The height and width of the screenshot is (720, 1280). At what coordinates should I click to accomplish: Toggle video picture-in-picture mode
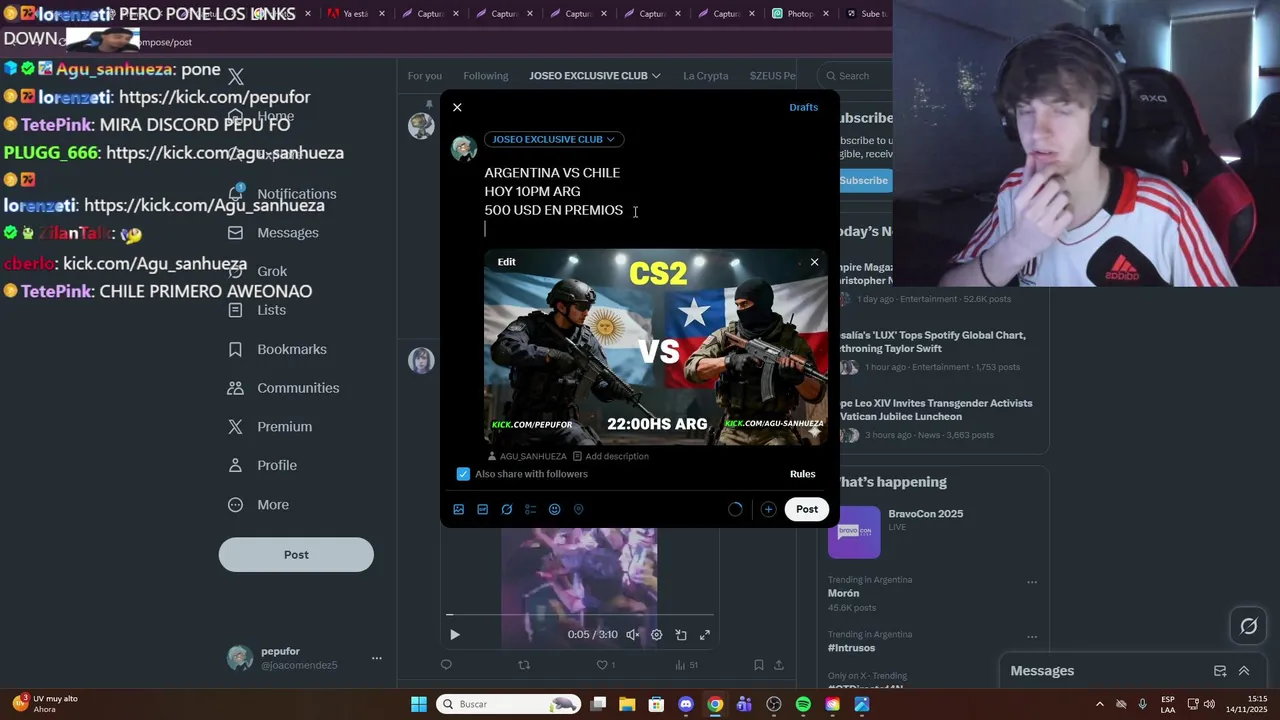[681, 635]
